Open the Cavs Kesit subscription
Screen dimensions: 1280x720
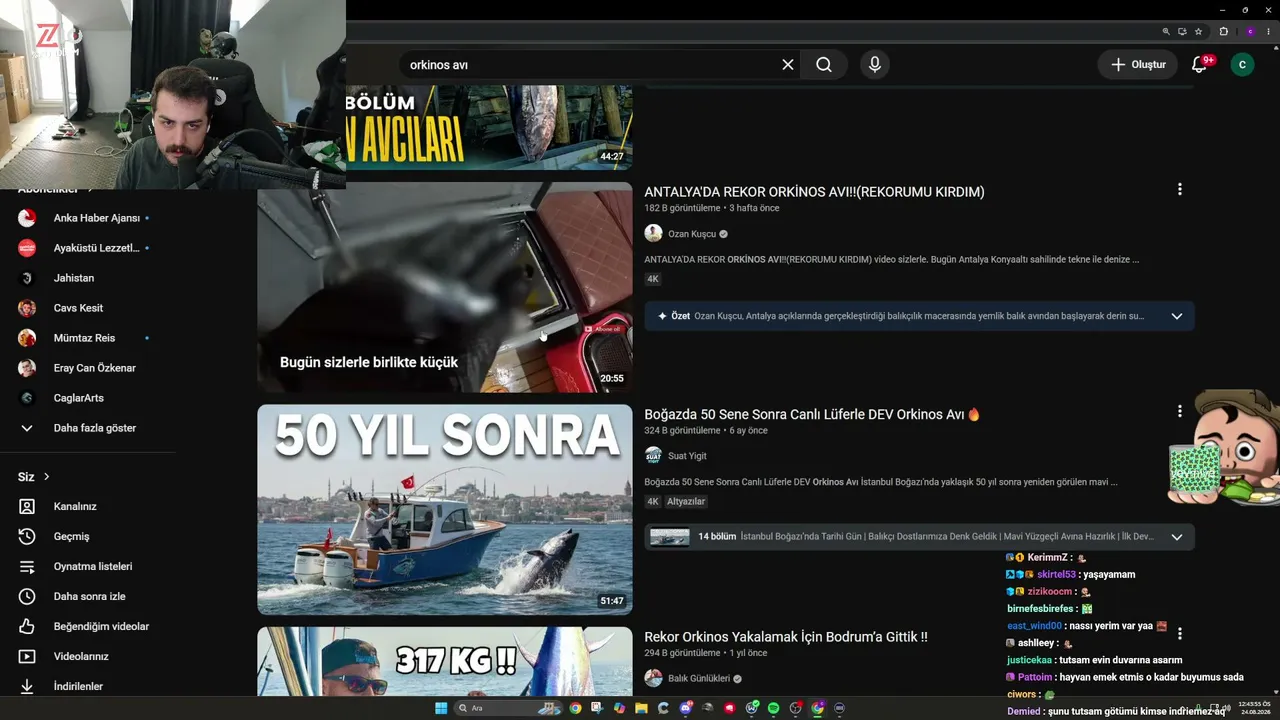[x=88, y=308]
